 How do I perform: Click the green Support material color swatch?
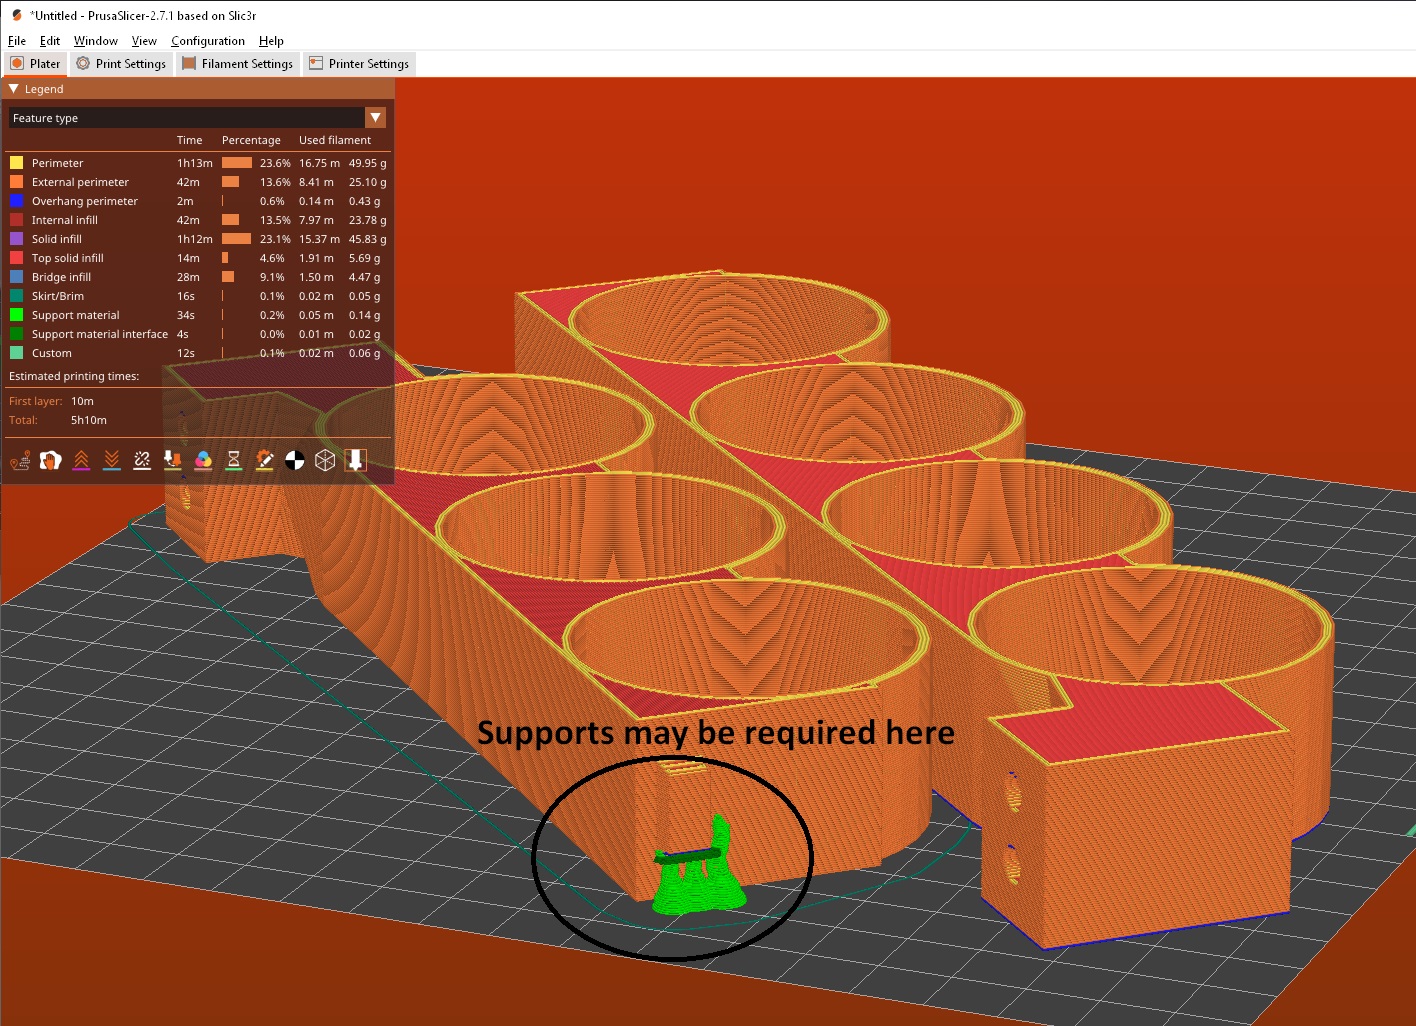click(x=16, y=315)
